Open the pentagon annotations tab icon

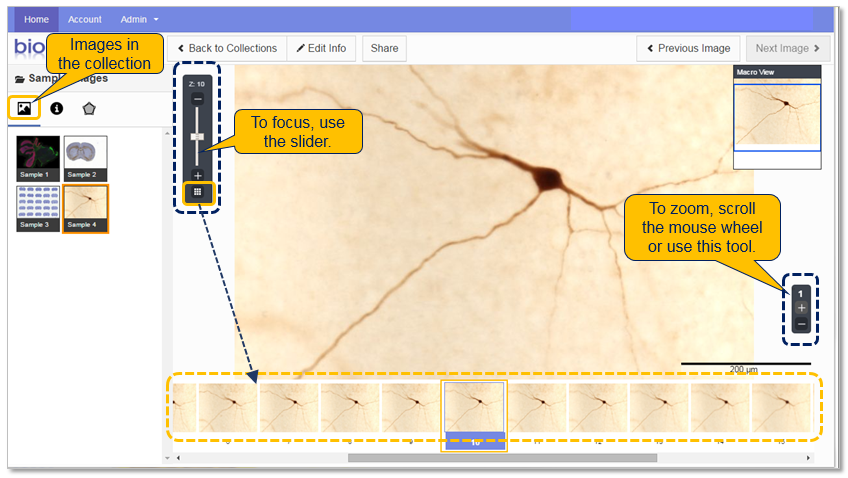[89, 108]
